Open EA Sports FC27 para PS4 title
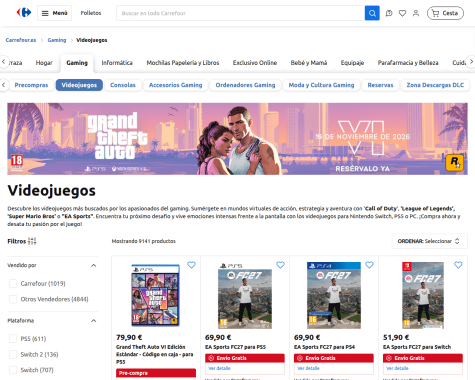This screenshot has width=475, height=380. (x=324, y=347)
